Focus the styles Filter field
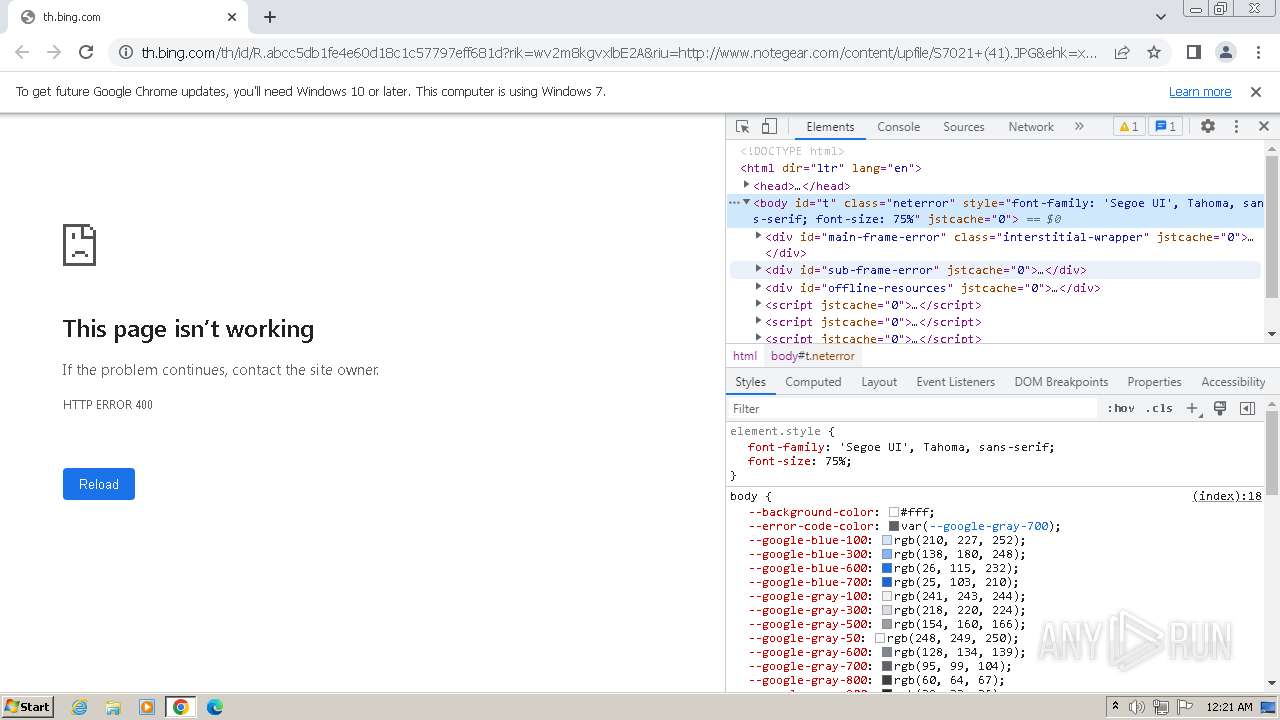Screen dimensions: 1280x720 click(x=913, y=408)
